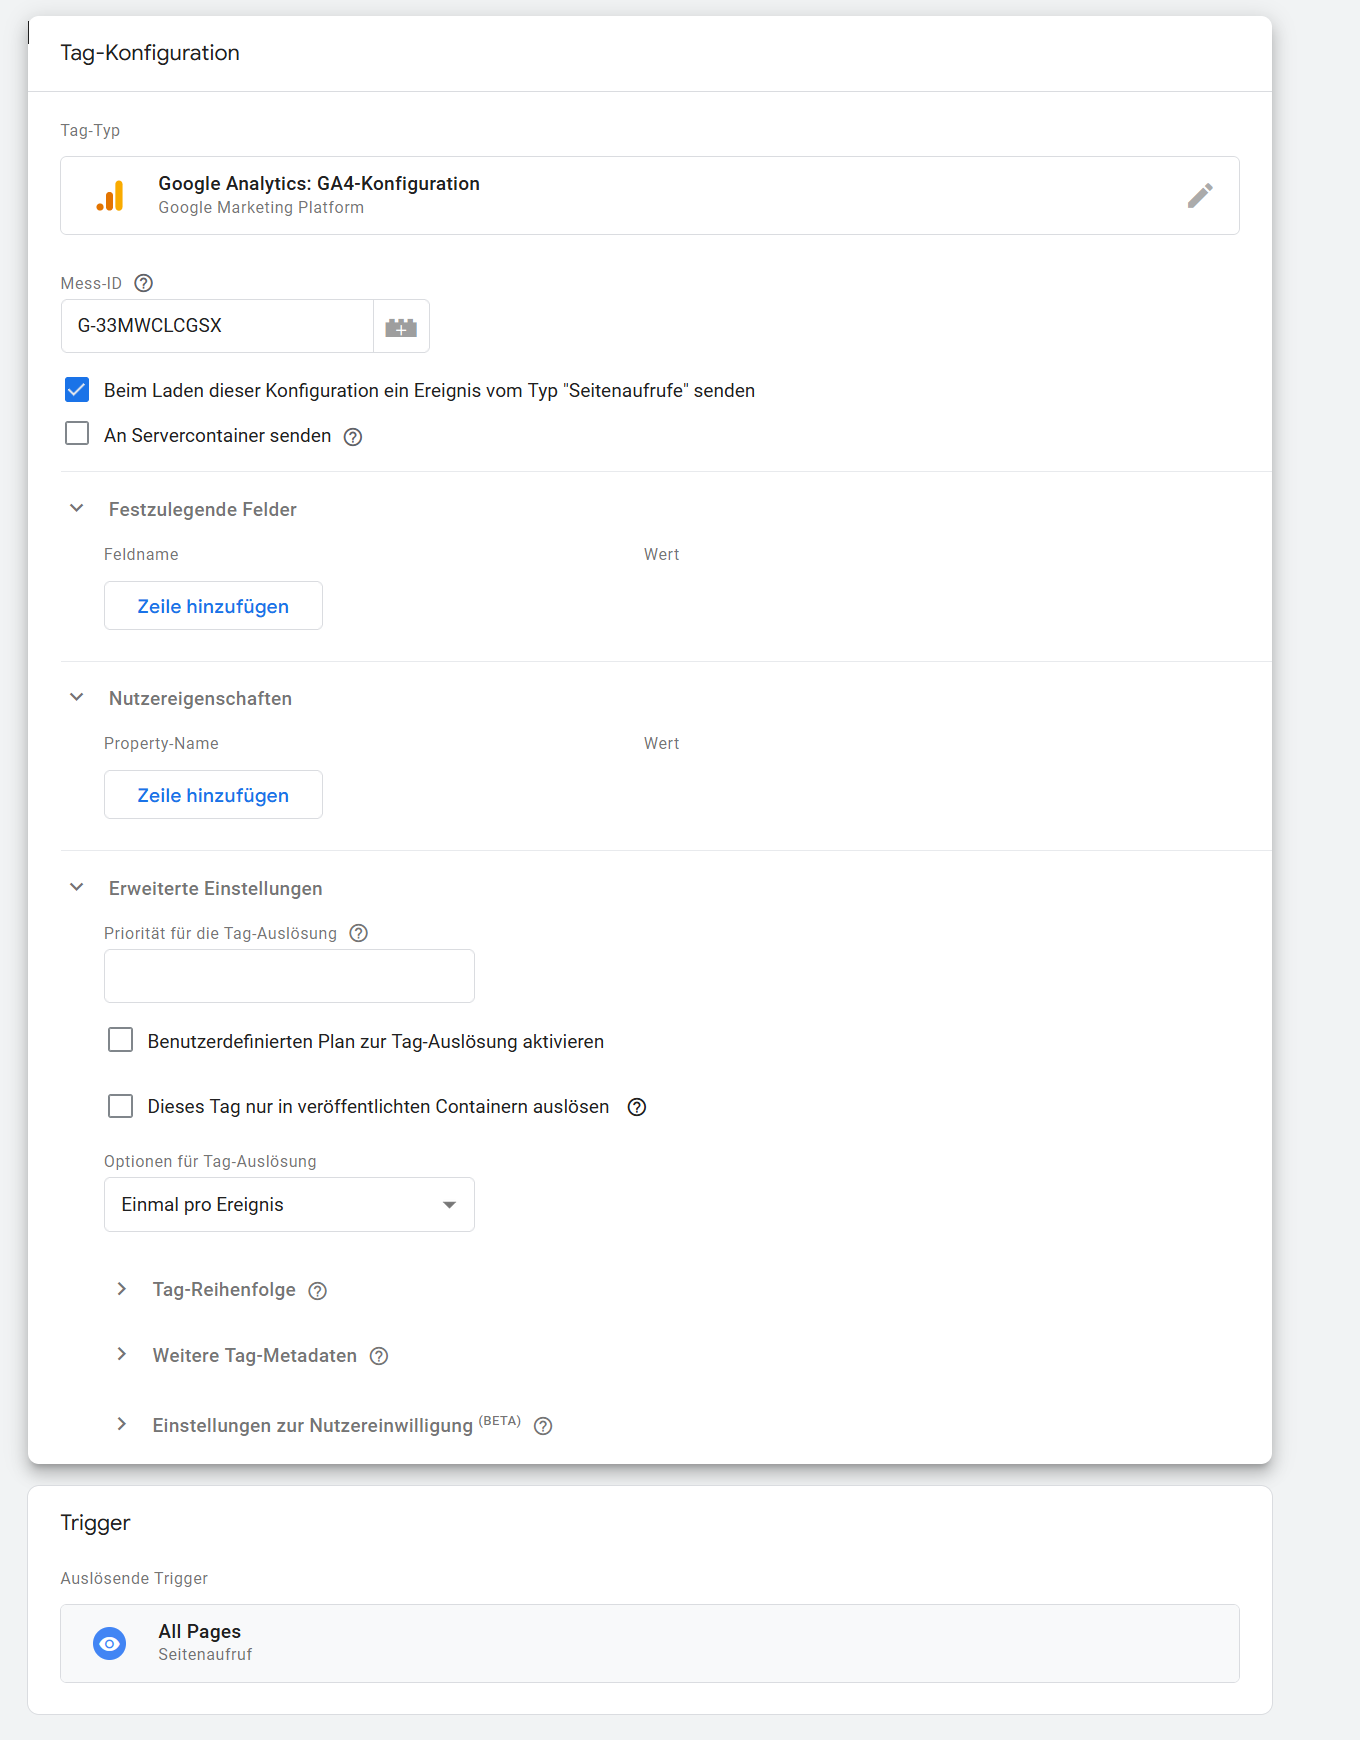Screen dimensions: 1360x1740
Task: Click the variable picker icon beside Mess-ID
Action: pyautogui.click(x=401, y=327)
